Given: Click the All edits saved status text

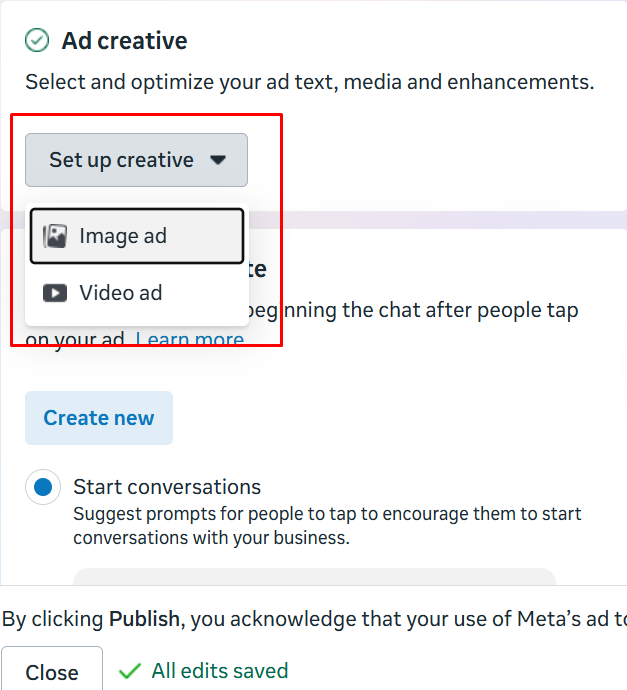Looking at the screenshot, I should pyautogui.click(x=219, y=671).
